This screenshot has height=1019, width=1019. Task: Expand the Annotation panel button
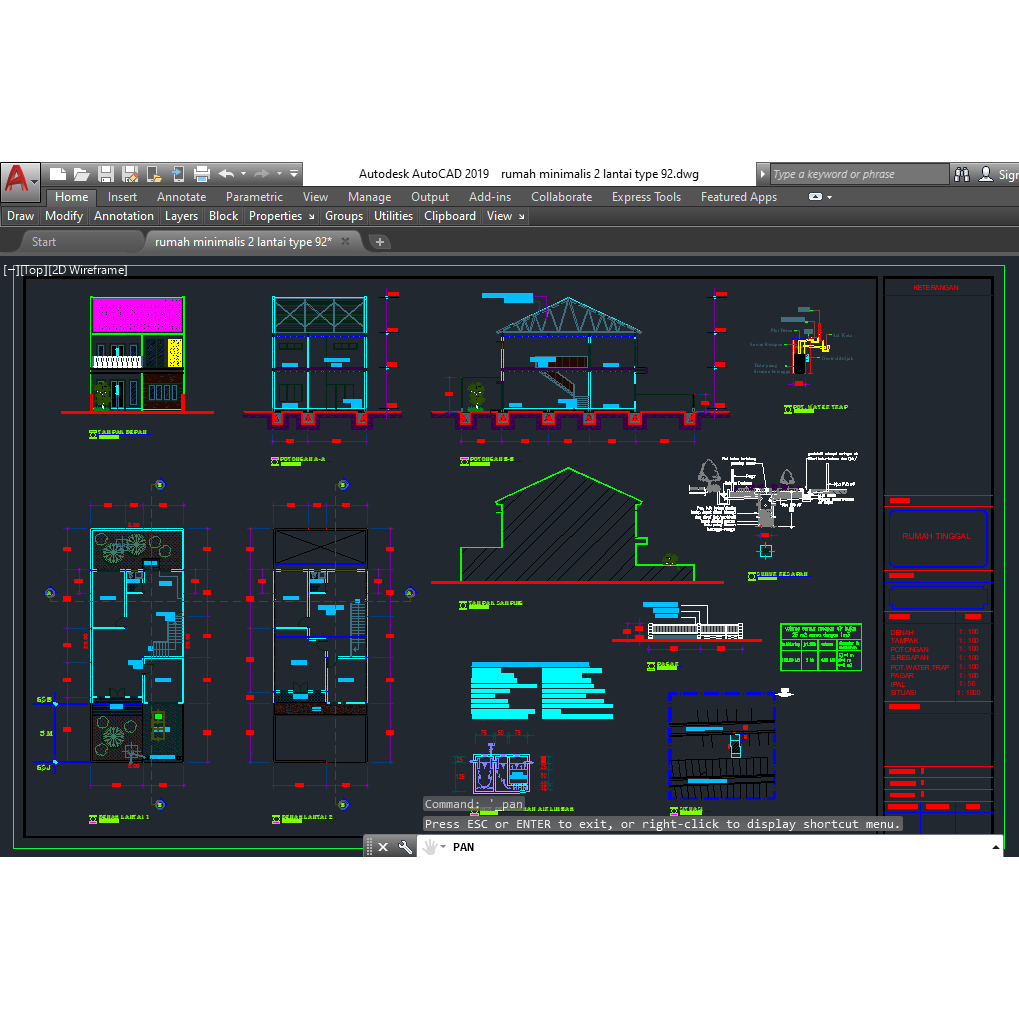coord(123,216)
